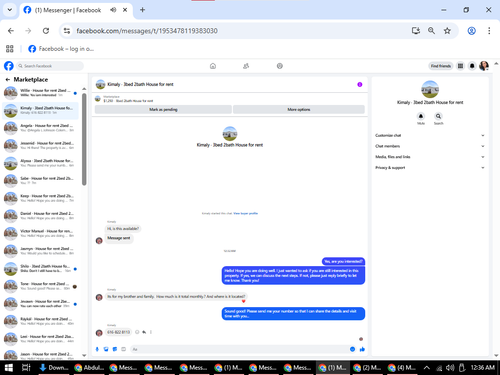Send a thumbs-up like
The height and width of the screenshot is (375, 500).
pyautogui.click(x=362, y=349)
